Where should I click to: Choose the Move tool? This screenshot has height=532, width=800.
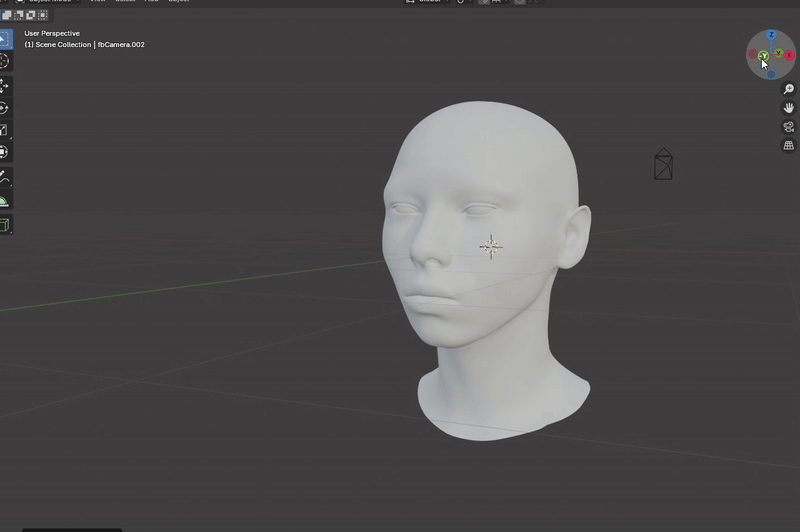coord(4,86)
